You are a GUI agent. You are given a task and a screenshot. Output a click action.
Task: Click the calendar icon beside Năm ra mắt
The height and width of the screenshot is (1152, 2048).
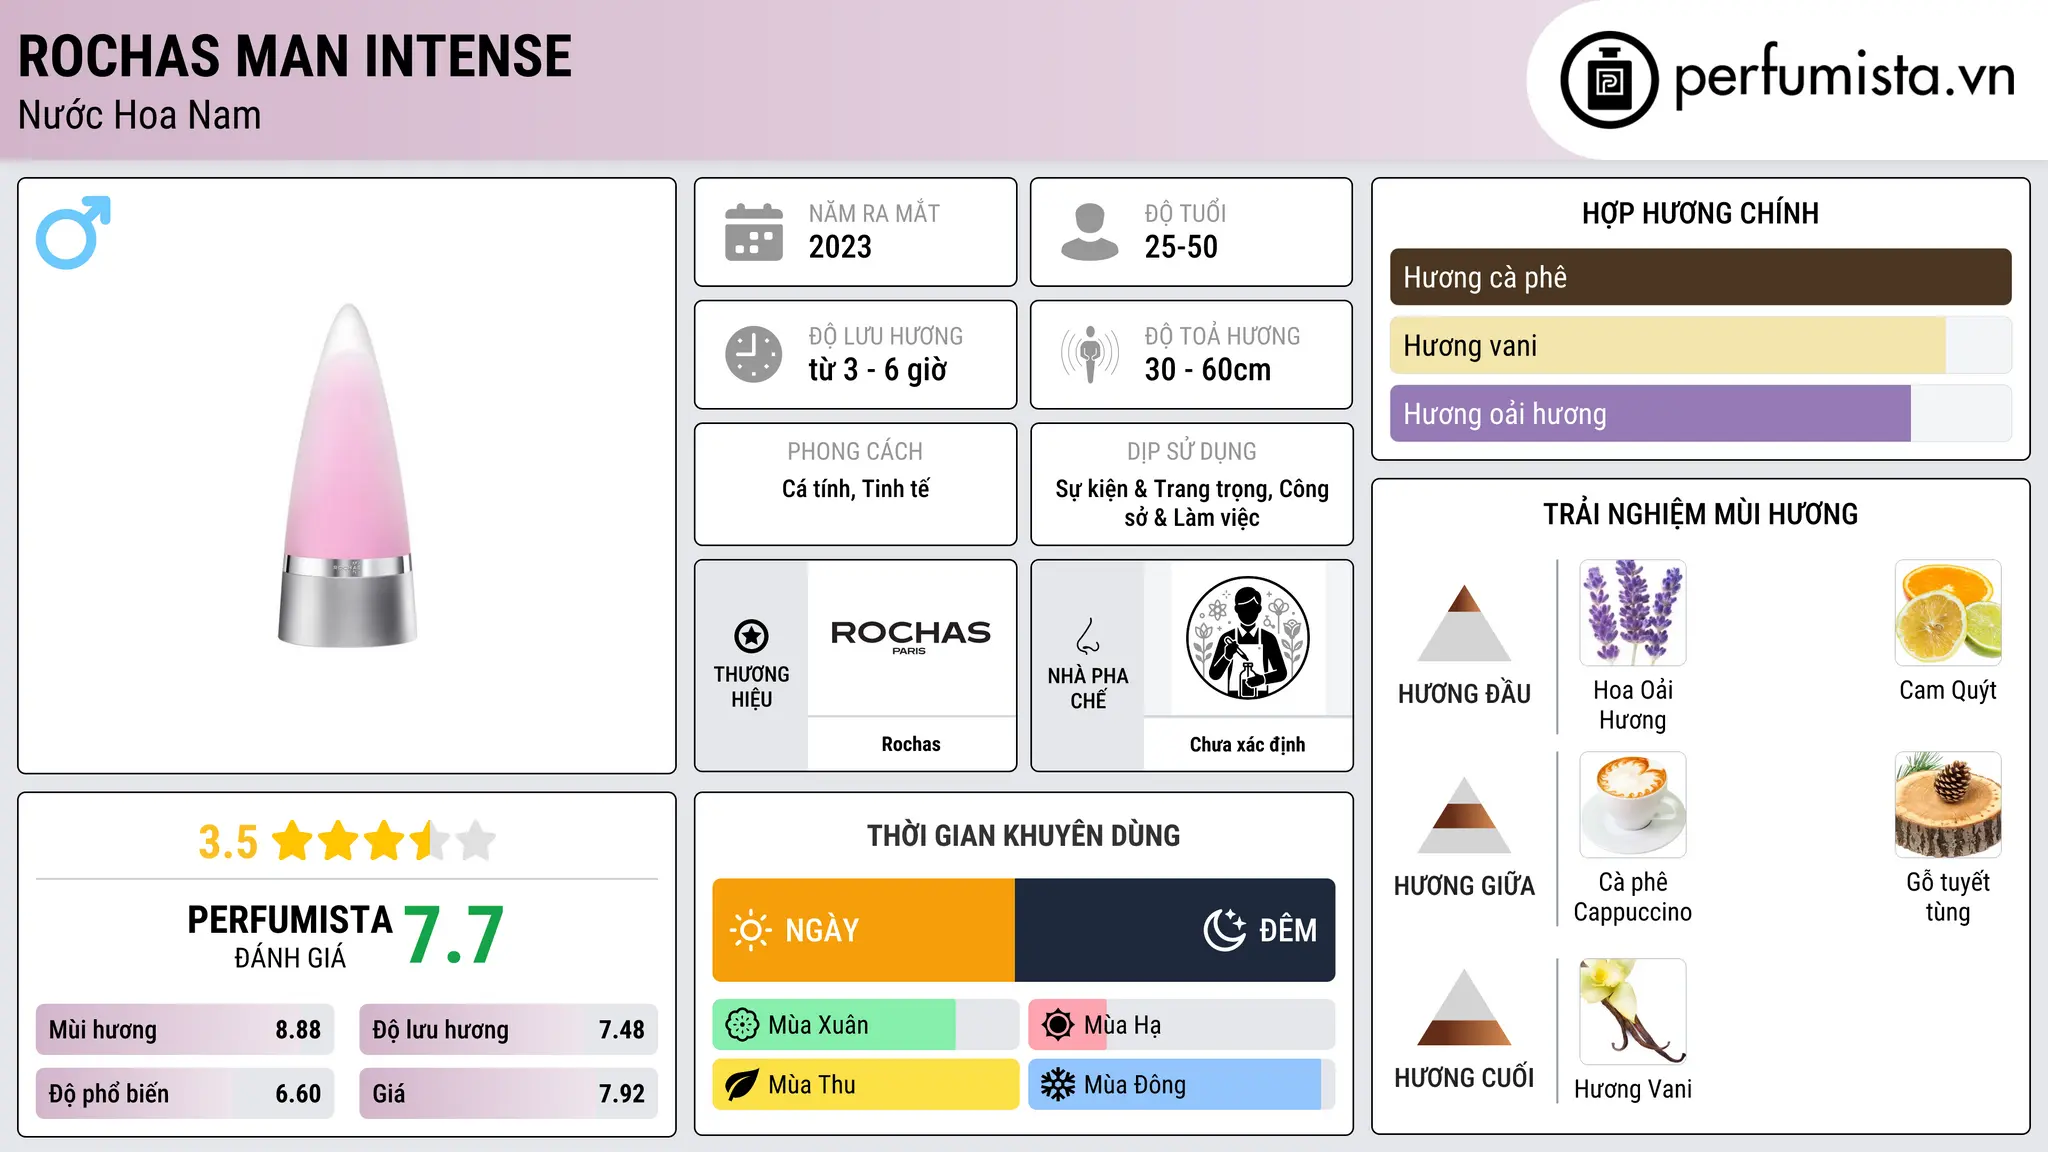[754, 232]
